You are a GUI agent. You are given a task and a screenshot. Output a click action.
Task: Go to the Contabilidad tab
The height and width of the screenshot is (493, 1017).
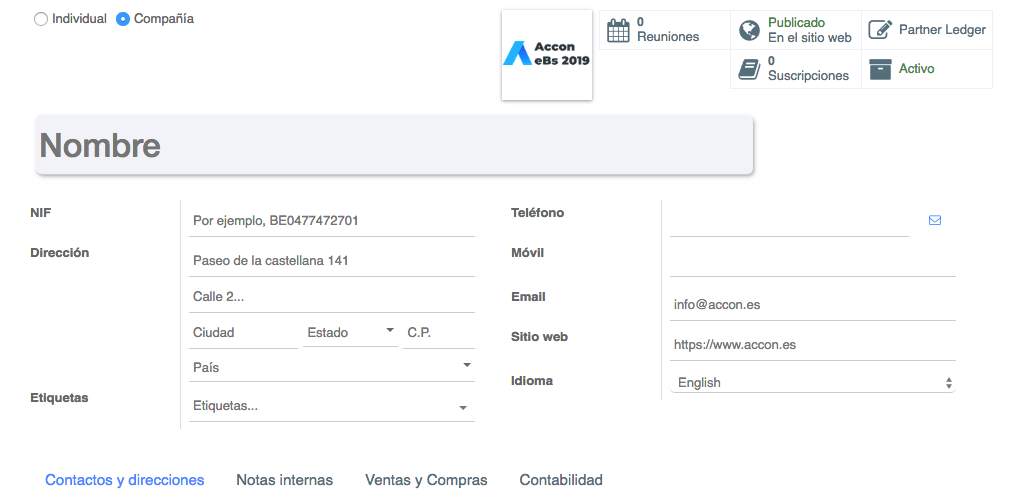coord(561,480)
